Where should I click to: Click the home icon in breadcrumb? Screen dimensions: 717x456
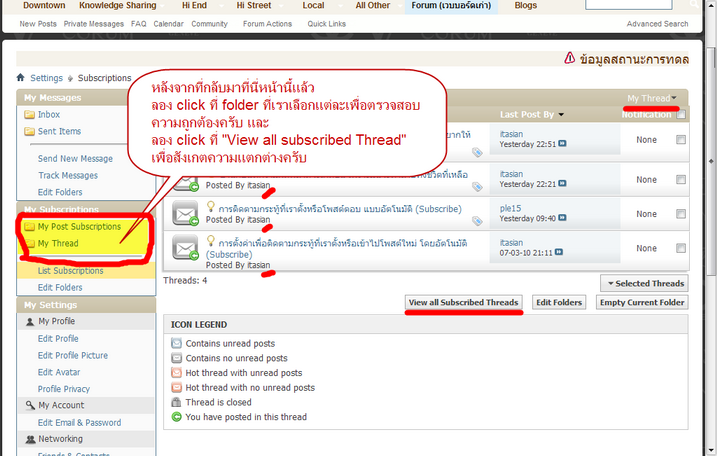pyautogui.click(x=21, y=78)
